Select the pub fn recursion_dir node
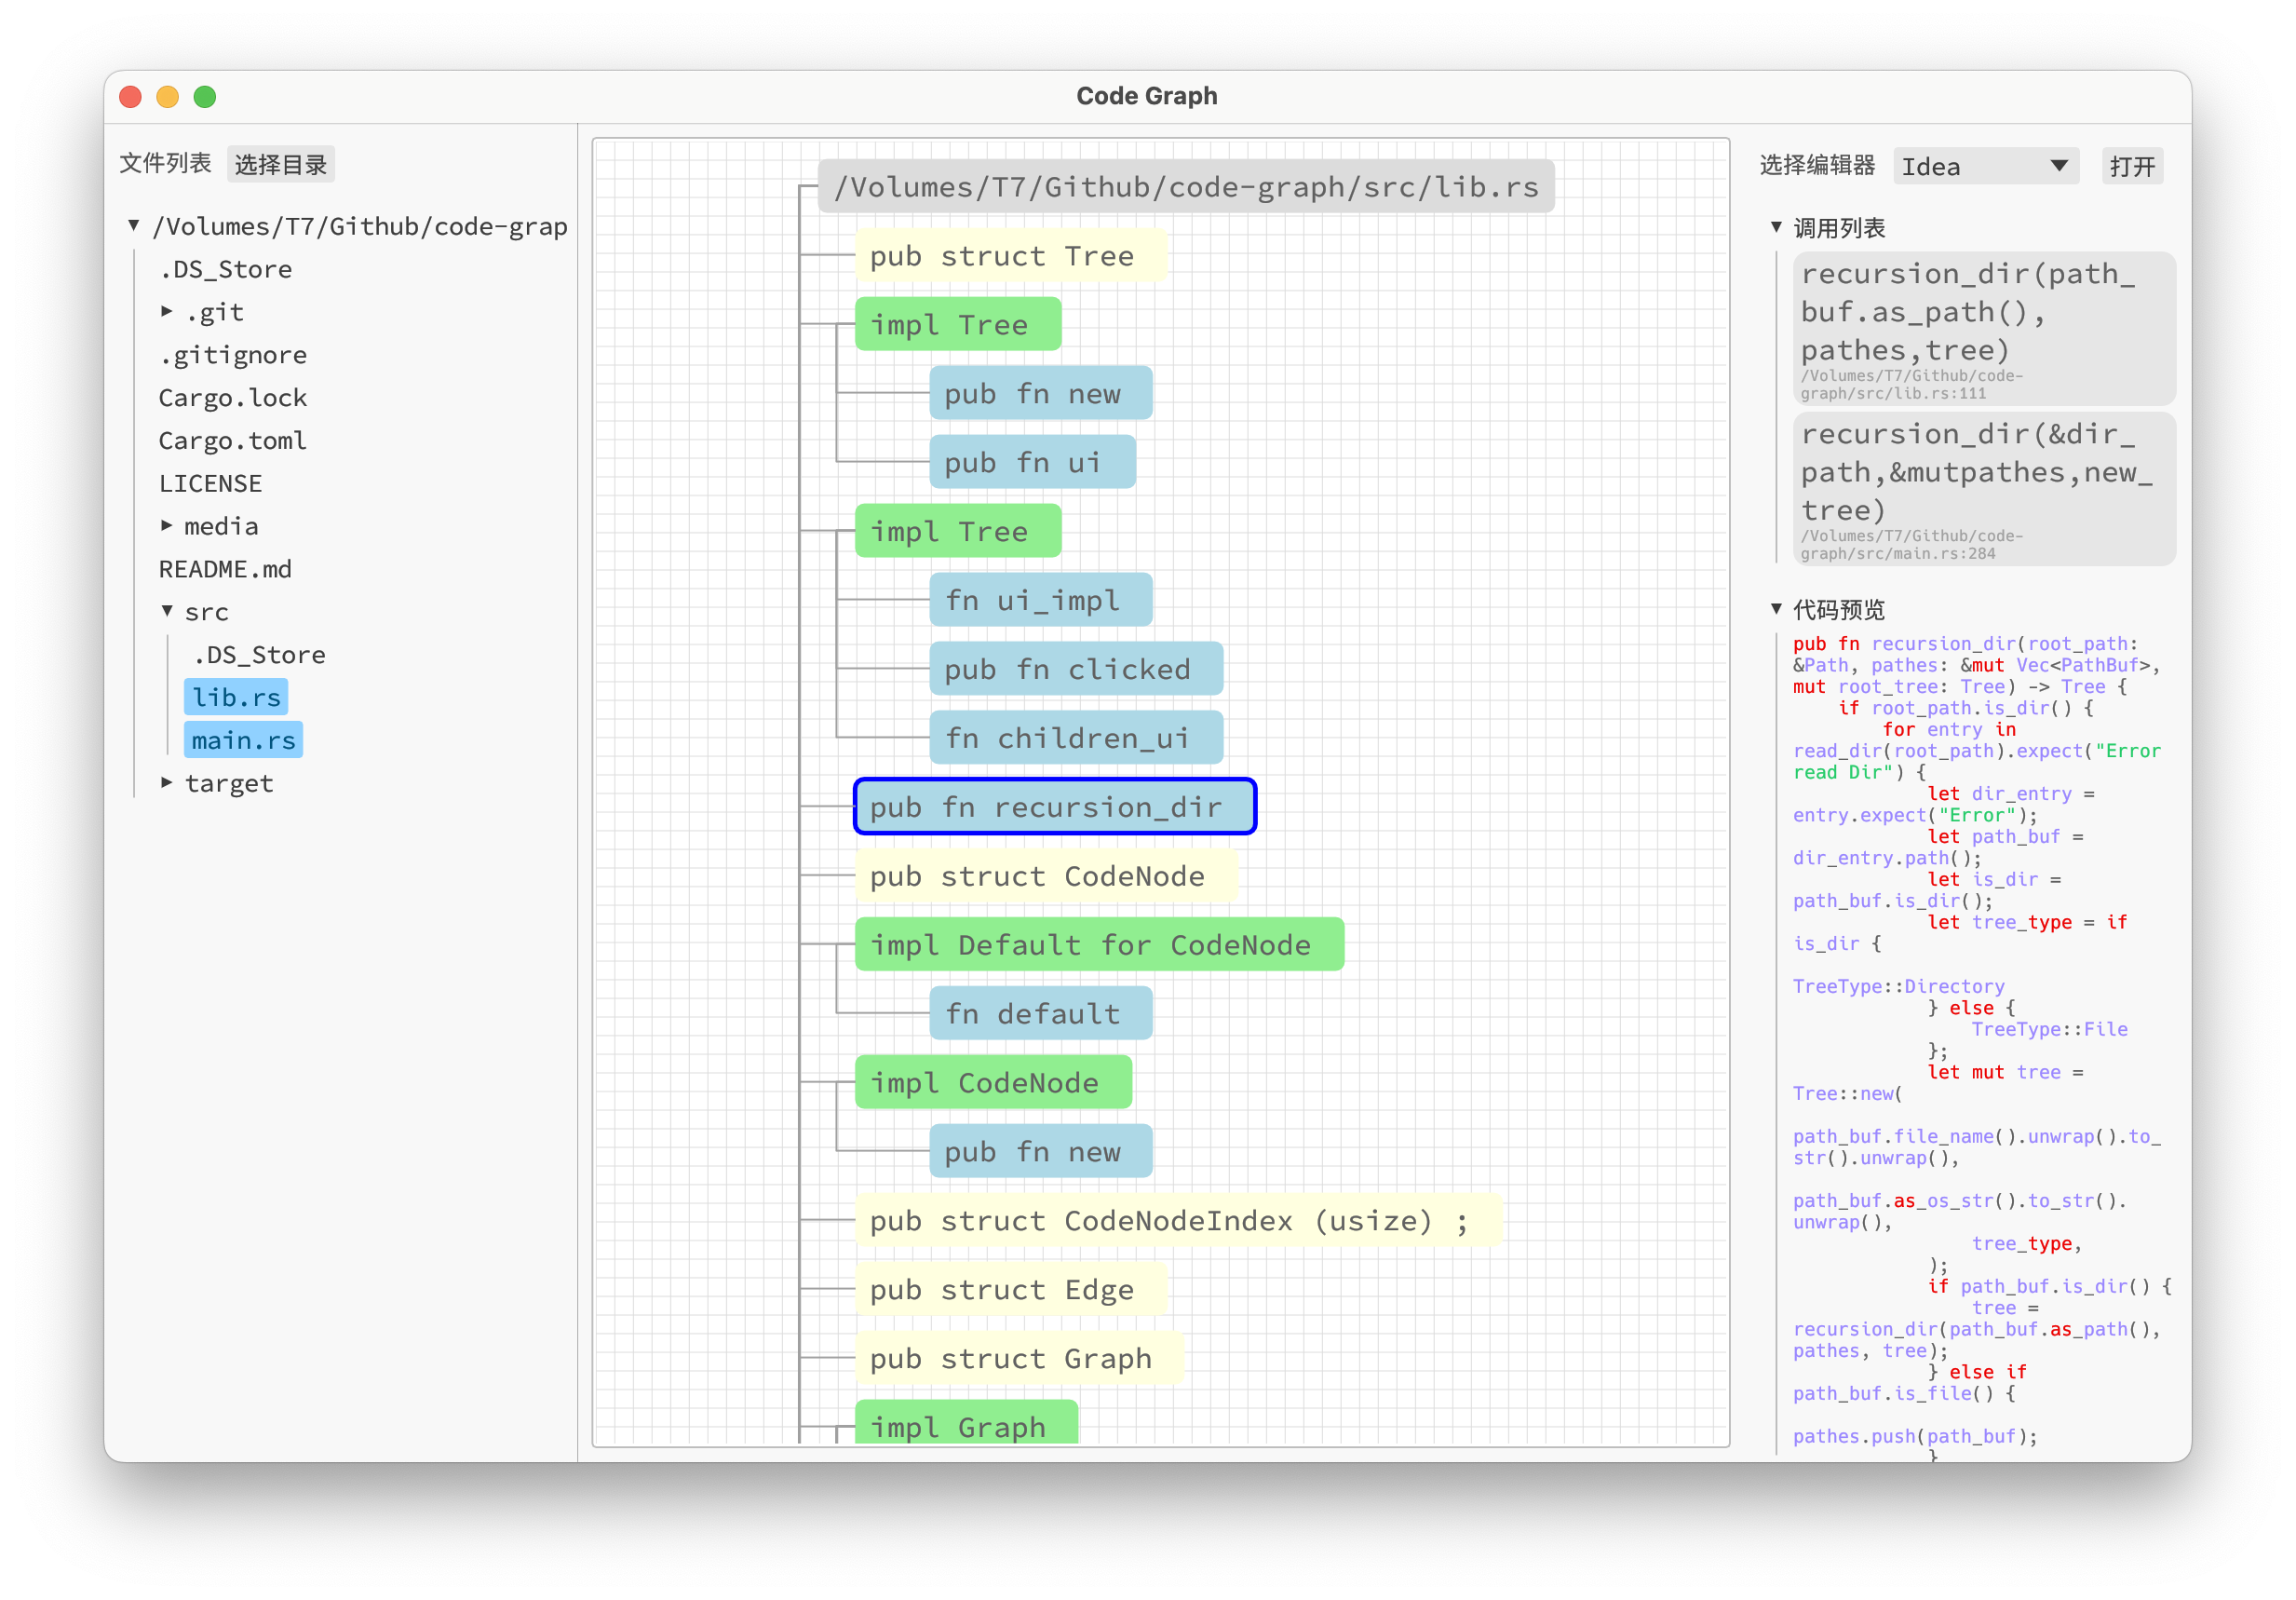2296x1600 pixels. point(1054,807)
